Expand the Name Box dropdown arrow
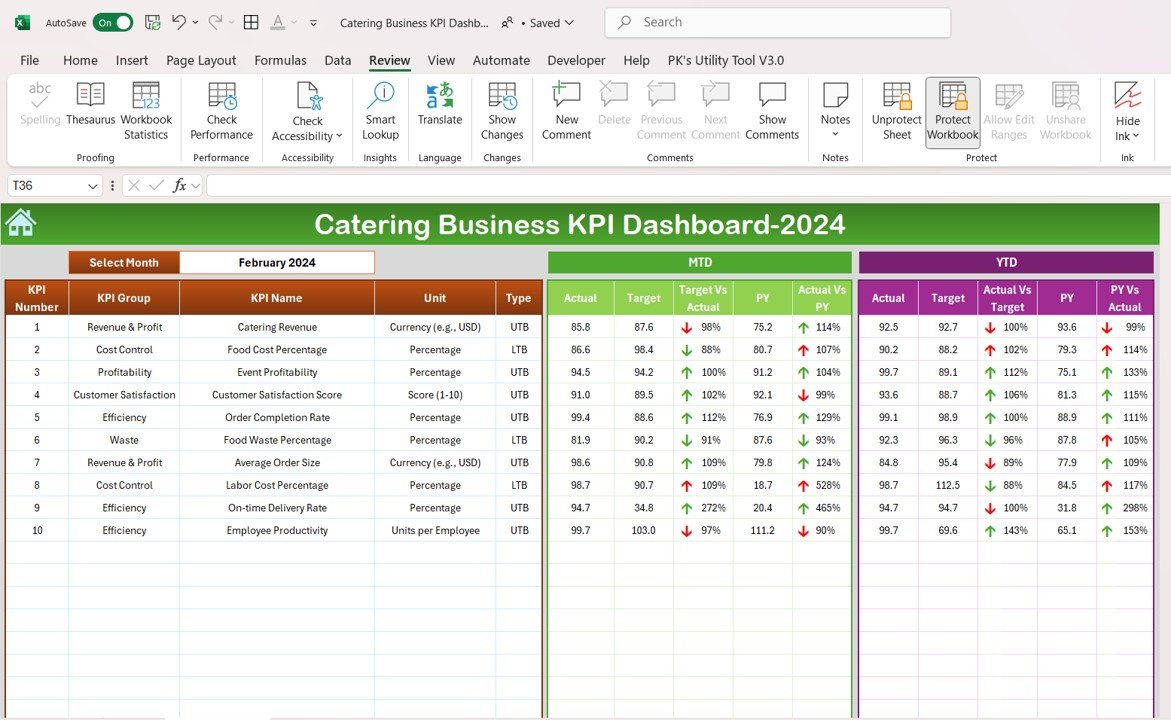1171x720 pixels. pyautogui.click(x=93, y=186)
